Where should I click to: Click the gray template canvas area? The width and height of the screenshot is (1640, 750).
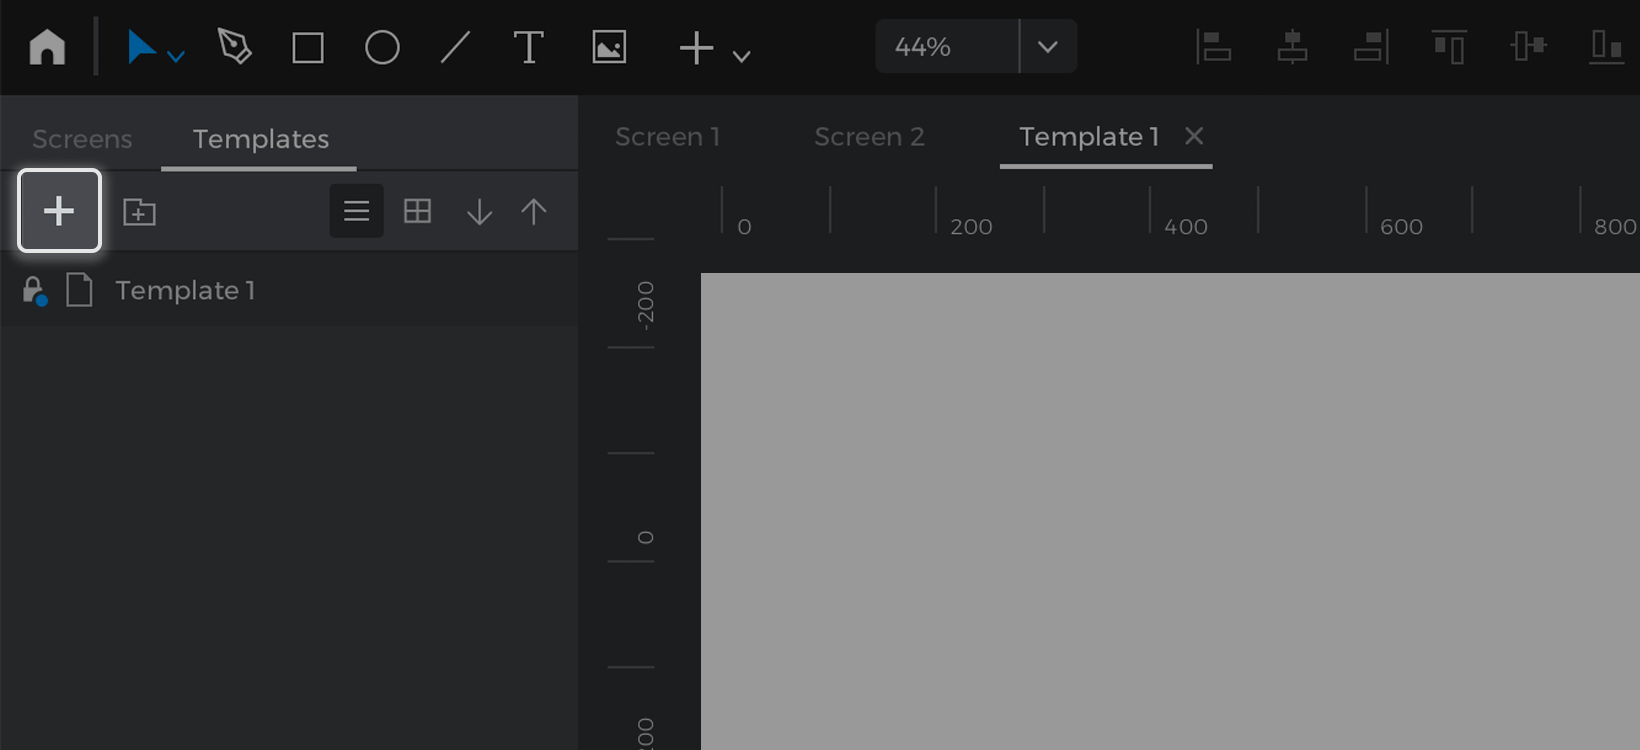click(x=1170, y=511)
